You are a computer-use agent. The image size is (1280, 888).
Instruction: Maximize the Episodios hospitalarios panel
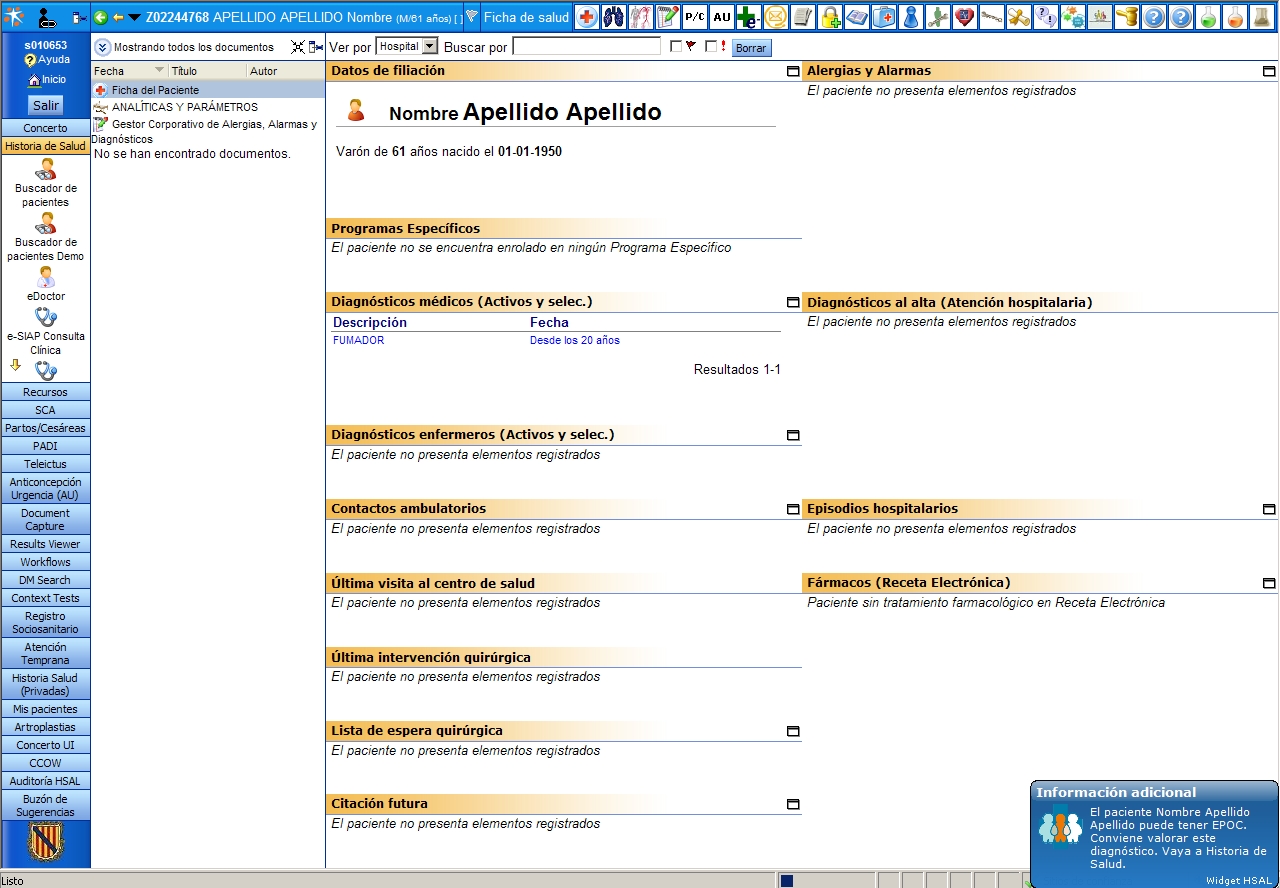pos(1269,510)
